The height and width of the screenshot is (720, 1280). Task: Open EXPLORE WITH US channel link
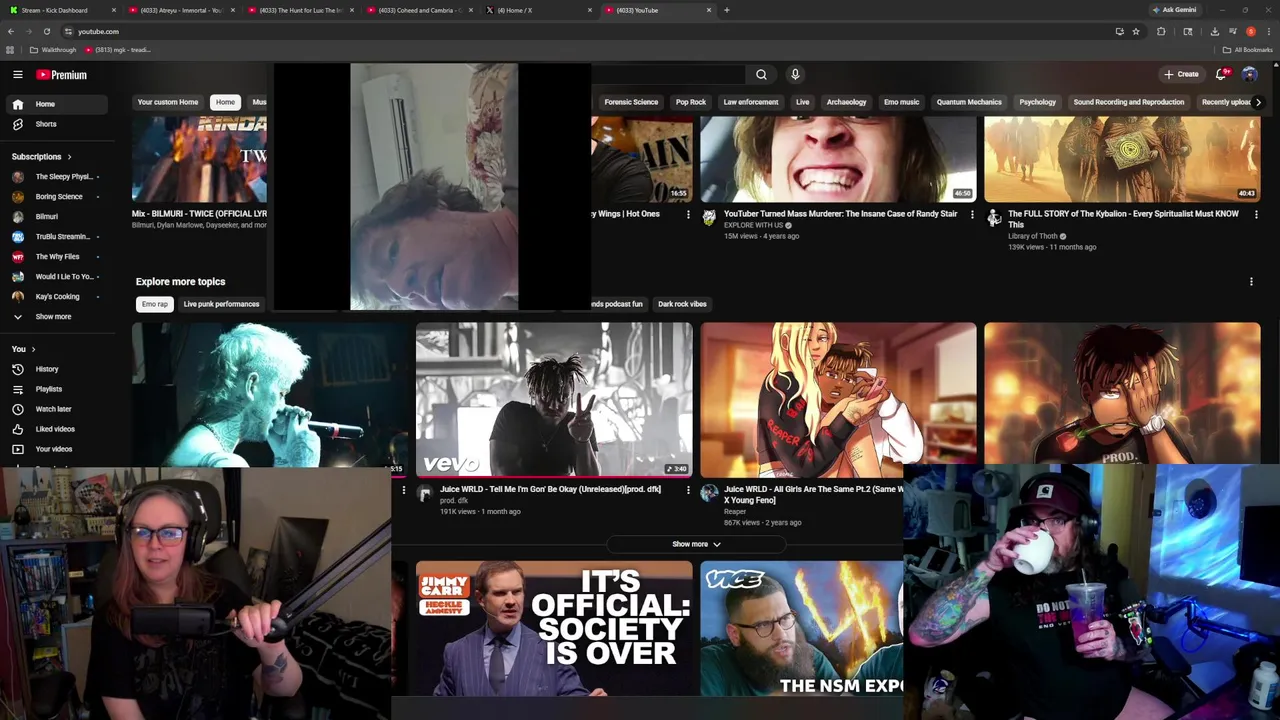point(753,225)
